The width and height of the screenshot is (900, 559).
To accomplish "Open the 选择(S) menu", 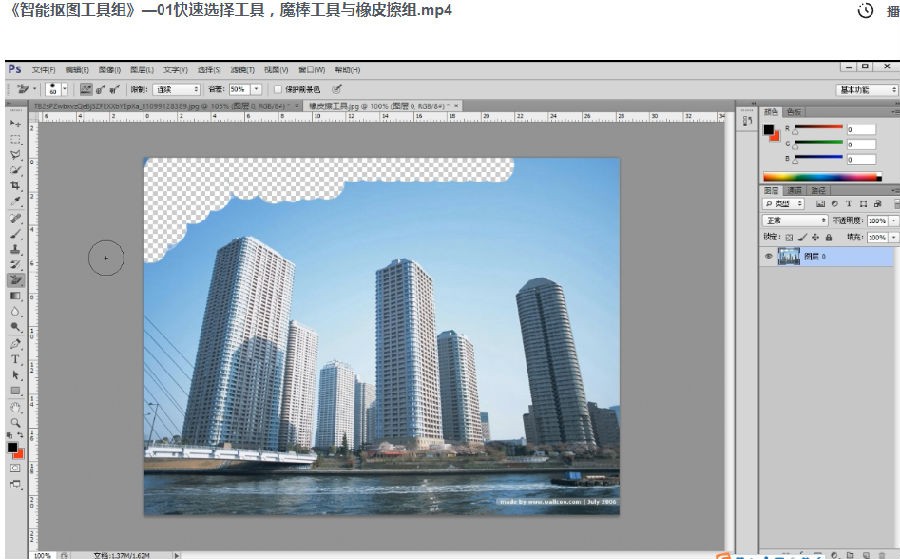I will pyautogui.click(x=209, y=70).
